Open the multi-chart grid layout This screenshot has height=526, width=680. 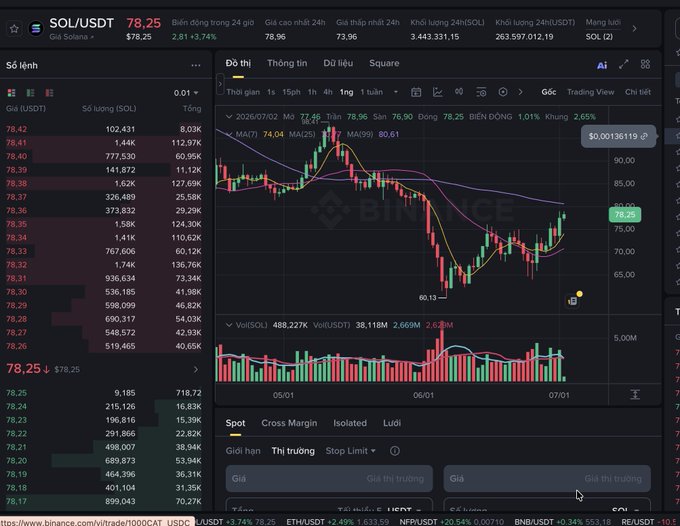point(645,65)
